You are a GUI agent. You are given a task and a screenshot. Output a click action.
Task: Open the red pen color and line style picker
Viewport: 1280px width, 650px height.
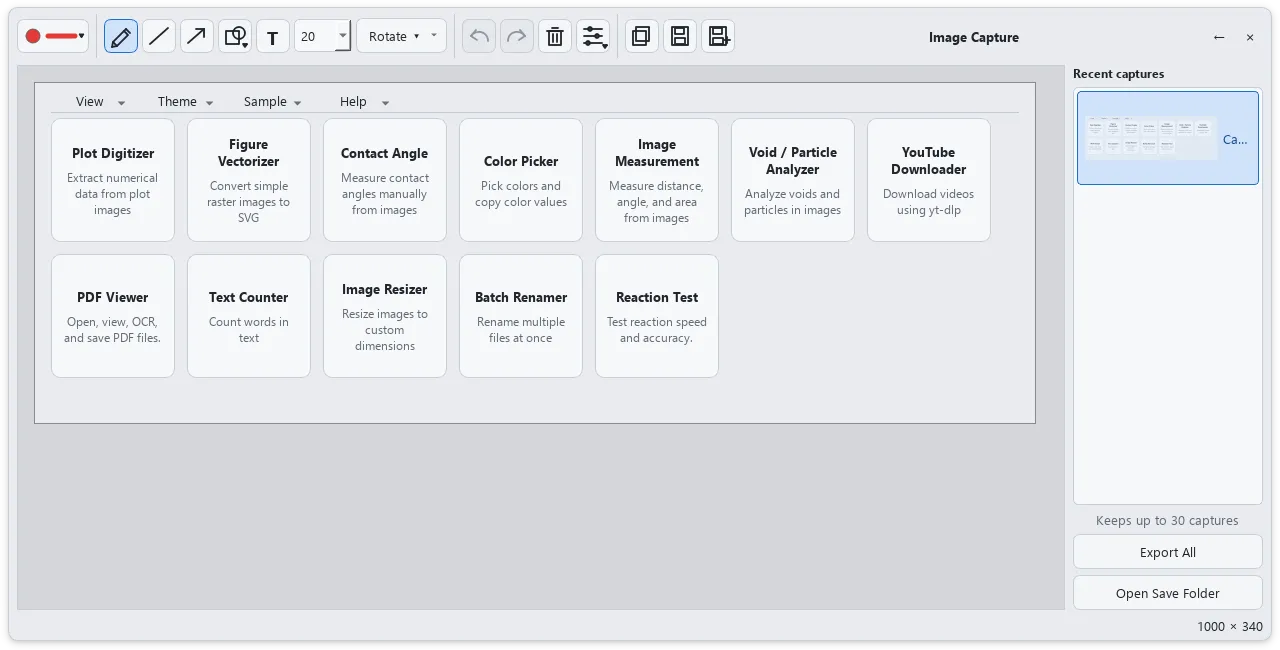(x=53, y=37)
